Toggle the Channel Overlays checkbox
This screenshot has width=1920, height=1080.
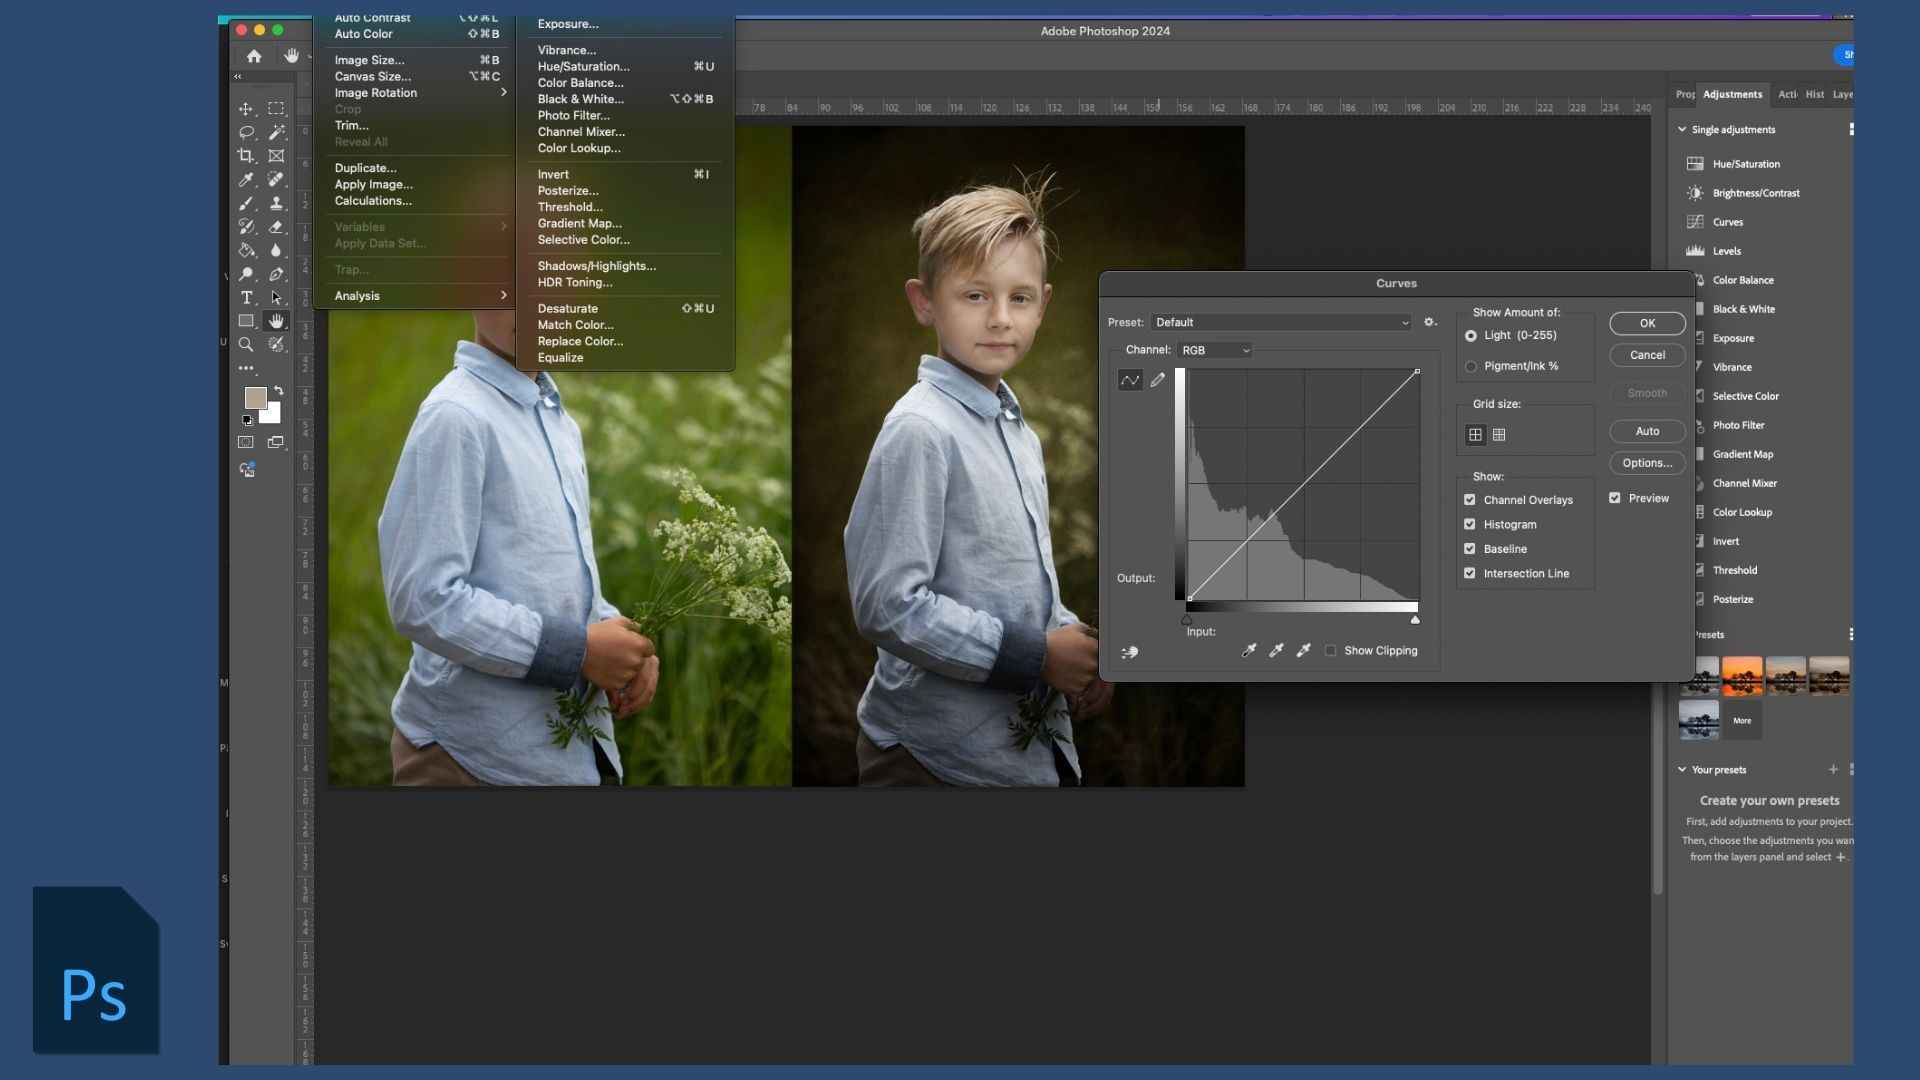pos(1470,500)
